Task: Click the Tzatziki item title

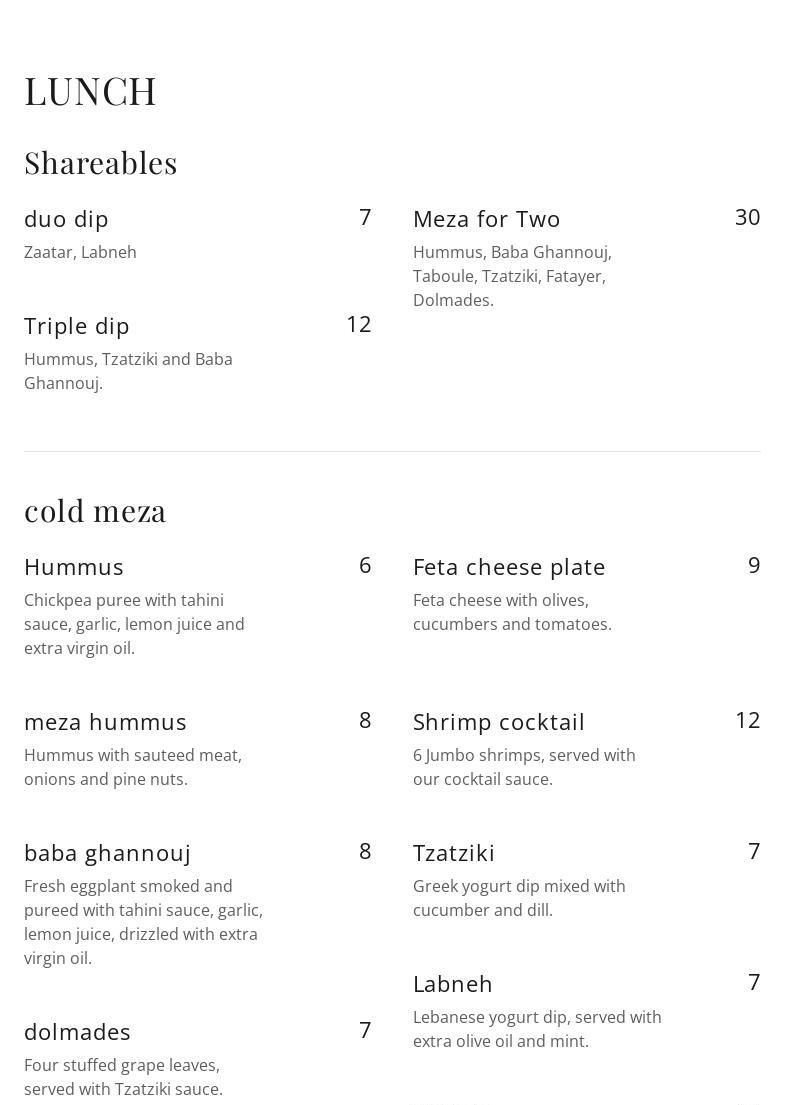Action: pos(454,853)
